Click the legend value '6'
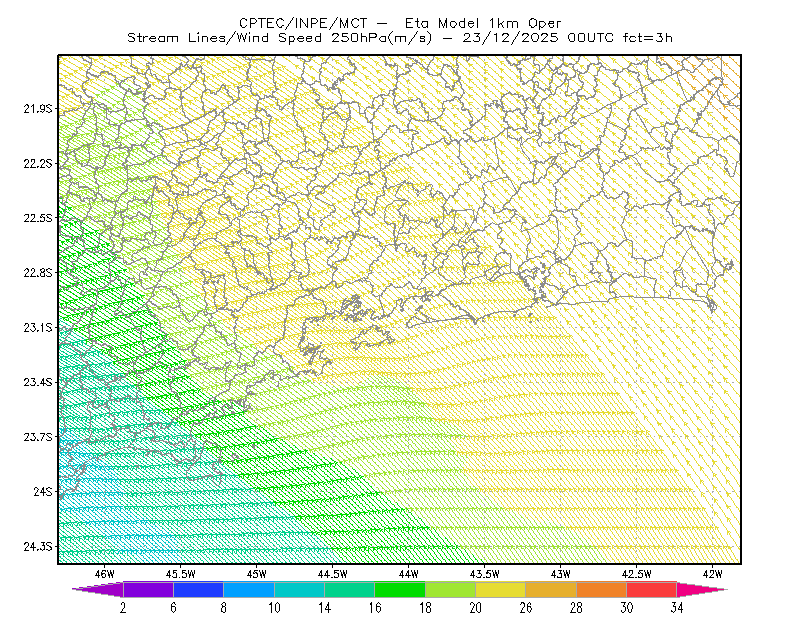This screenshot has width=800, height=618. coord(173,608)
